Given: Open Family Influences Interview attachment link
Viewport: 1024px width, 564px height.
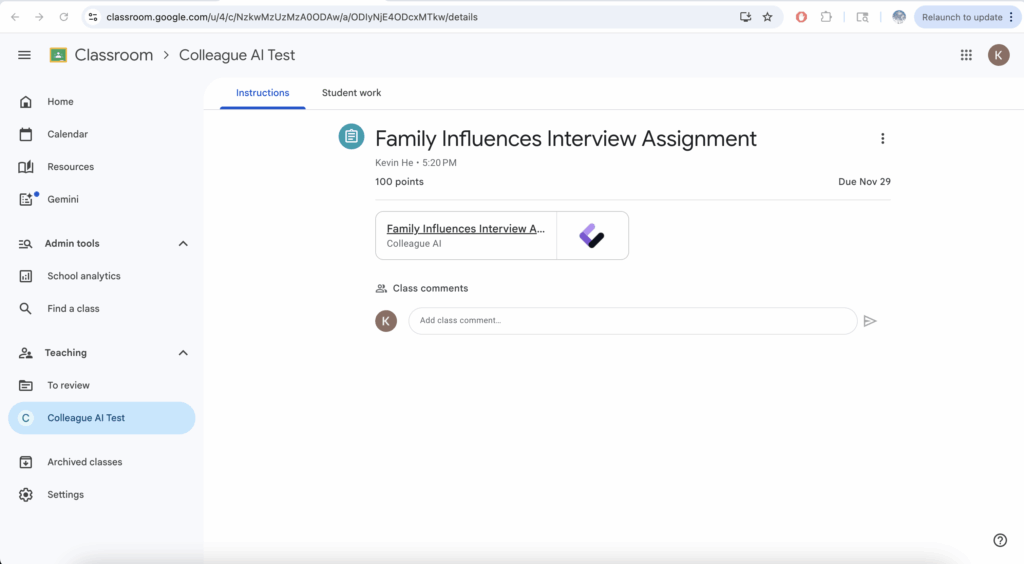Looking at the screenshot, I should (x=466, y=229).
